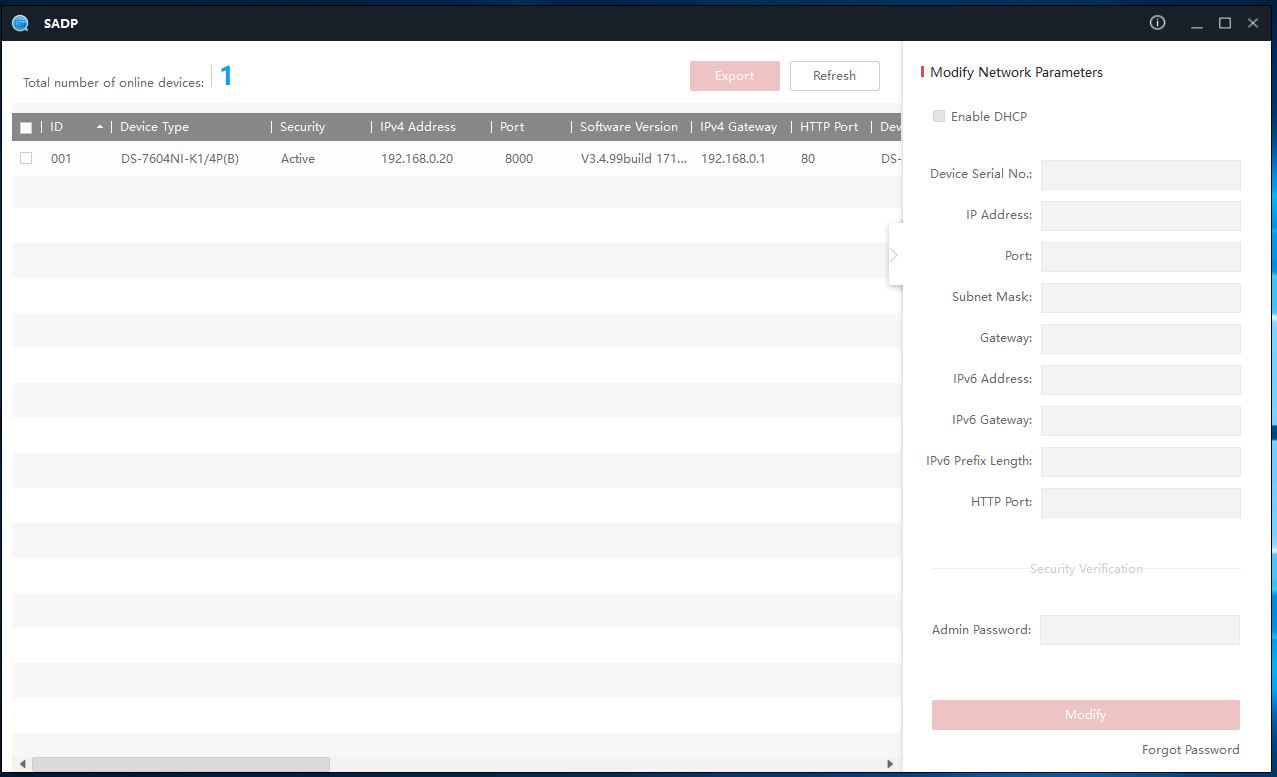The width and height of the screenshot is (1277, 777).
Task: Click the SADP application logo icon
Action: coord(20,23)
